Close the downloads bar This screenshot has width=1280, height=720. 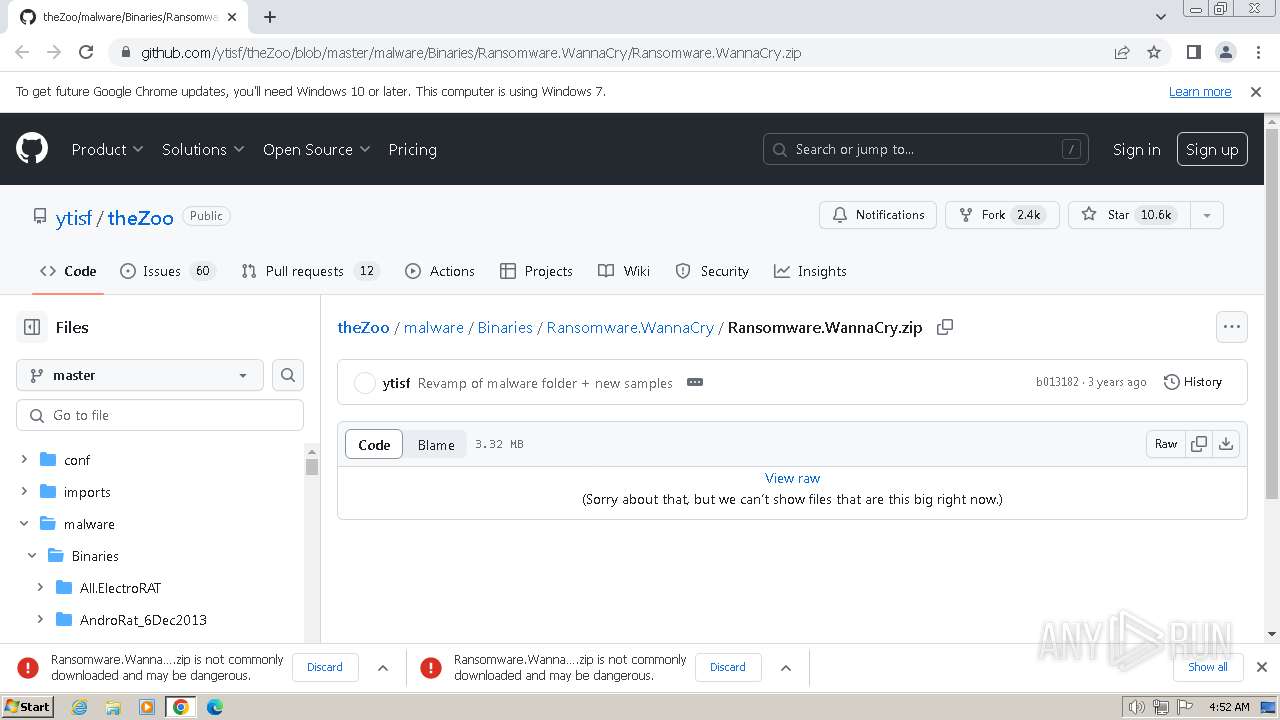[x=1262, y=667]
